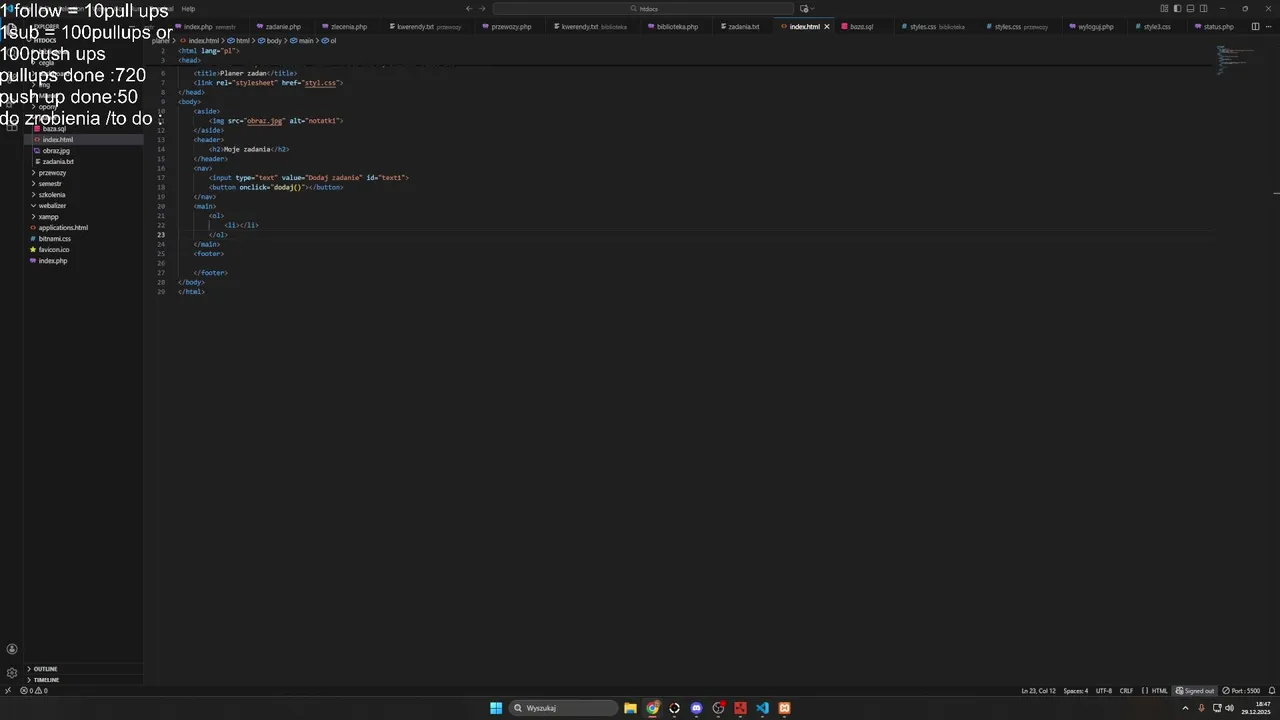Split the editor to the right
The height and width of the screenshot is (720, 1280).
1255,27
